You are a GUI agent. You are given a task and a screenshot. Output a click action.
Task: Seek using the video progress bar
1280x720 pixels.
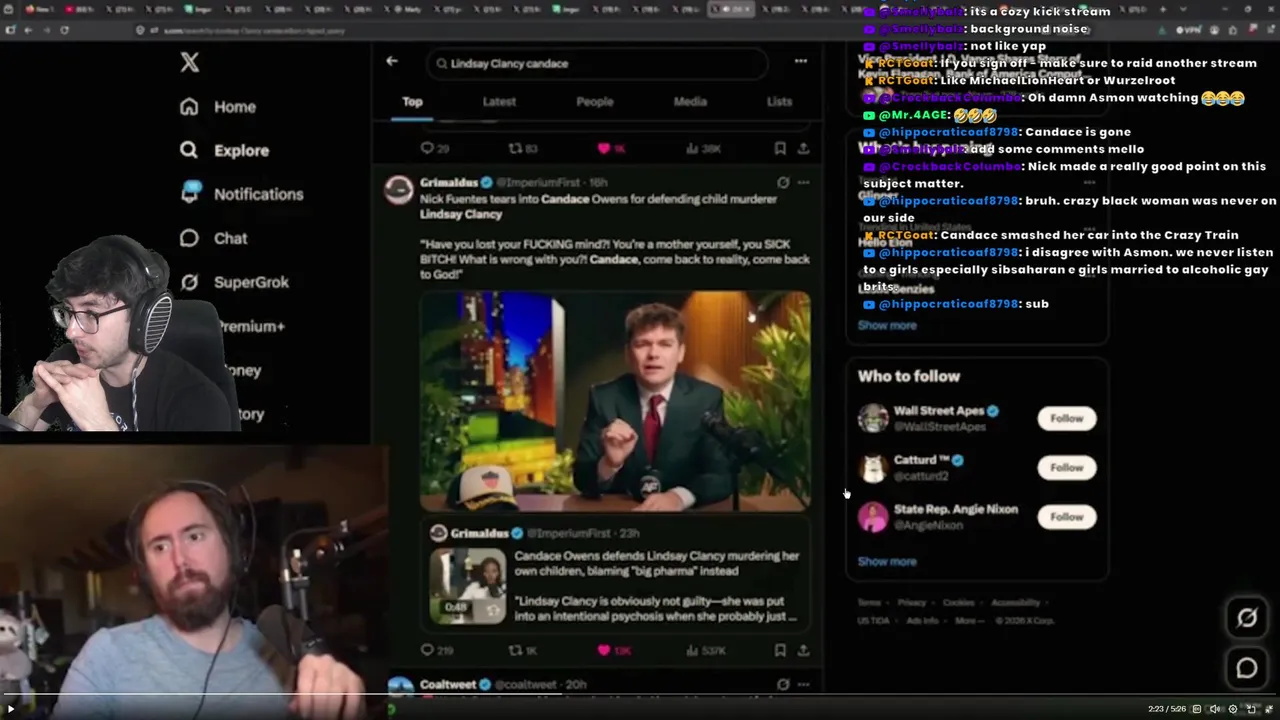[x=640, y=696]
